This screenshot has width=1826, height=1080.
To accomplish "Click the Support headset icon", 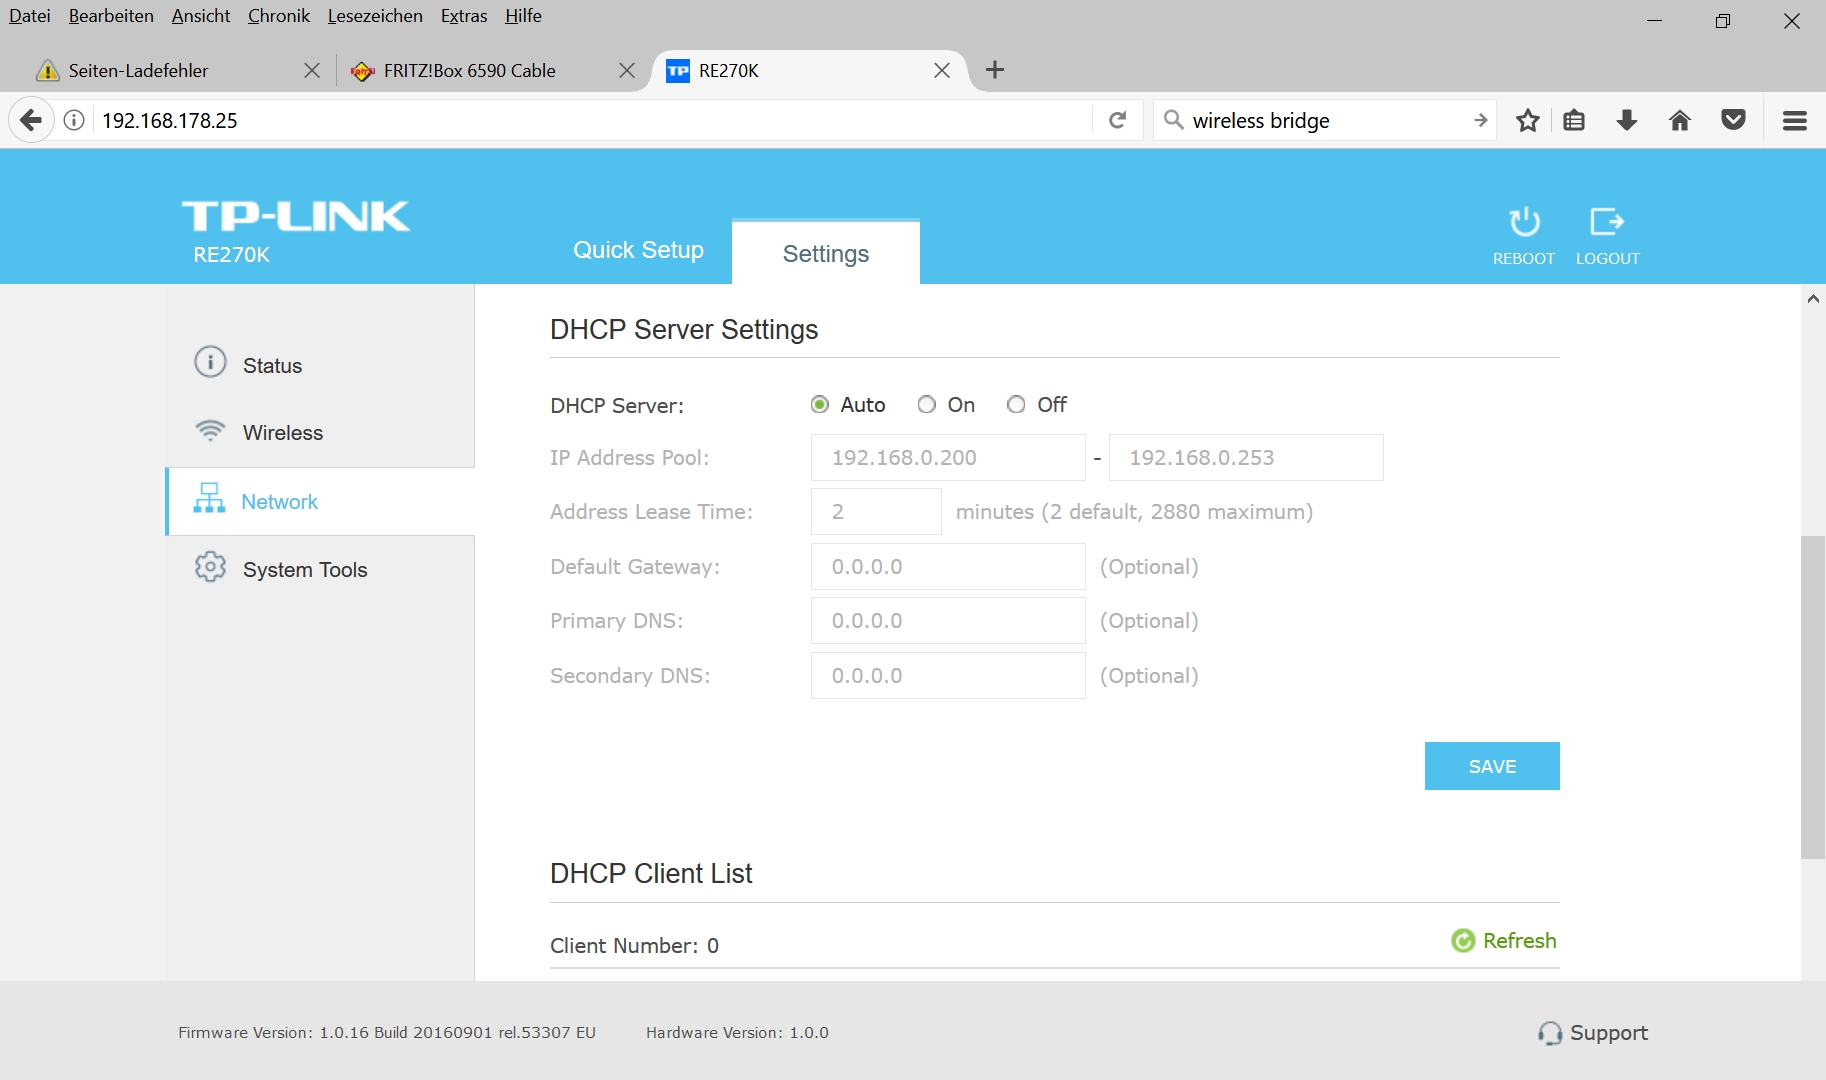I will coord(1550,1033).
